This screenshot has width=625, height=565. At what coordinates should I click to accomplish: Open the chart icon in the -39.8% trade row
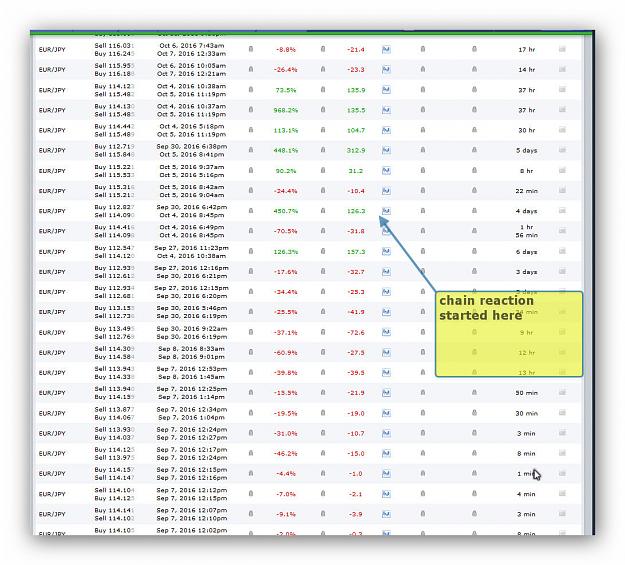386,372
